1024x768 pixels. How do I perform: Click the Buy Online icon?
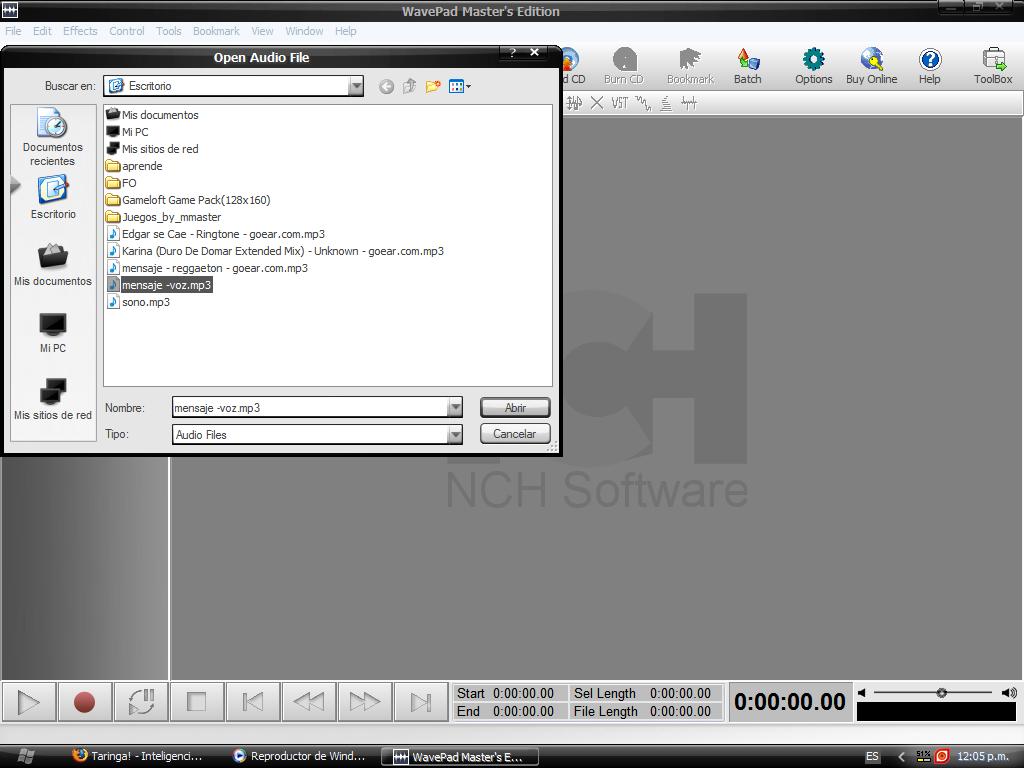(871, 67)
